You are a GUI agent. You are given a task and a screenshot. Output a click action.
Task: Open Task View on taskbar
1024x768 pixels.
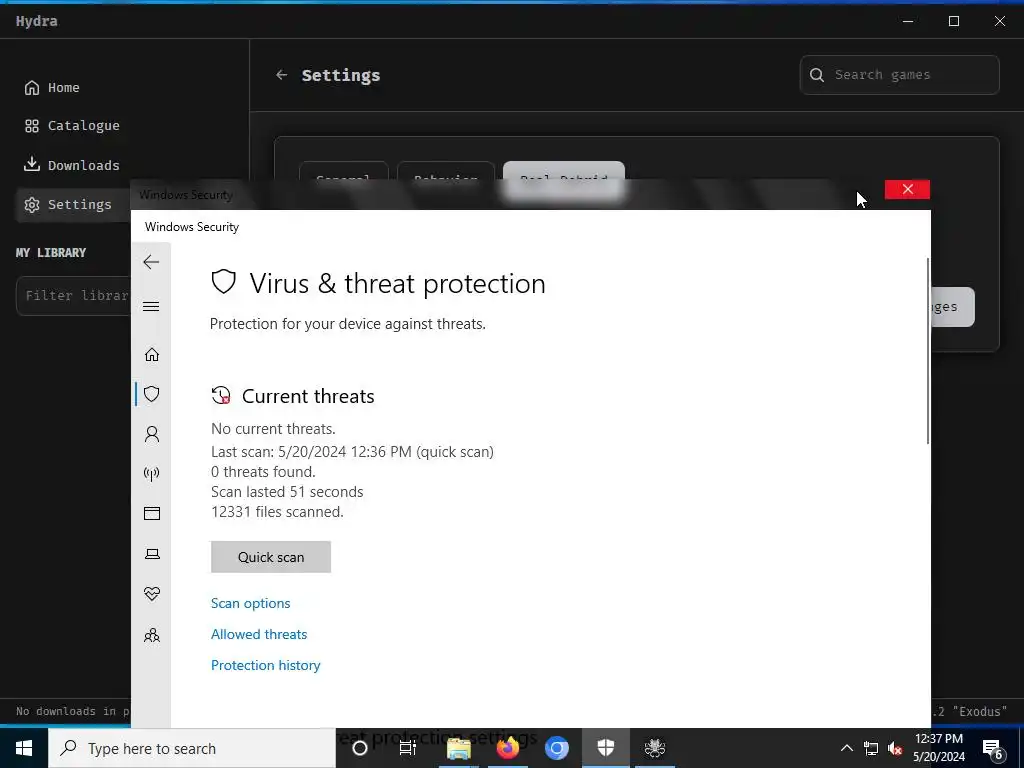pyautogui.click(x=408, y=748)
